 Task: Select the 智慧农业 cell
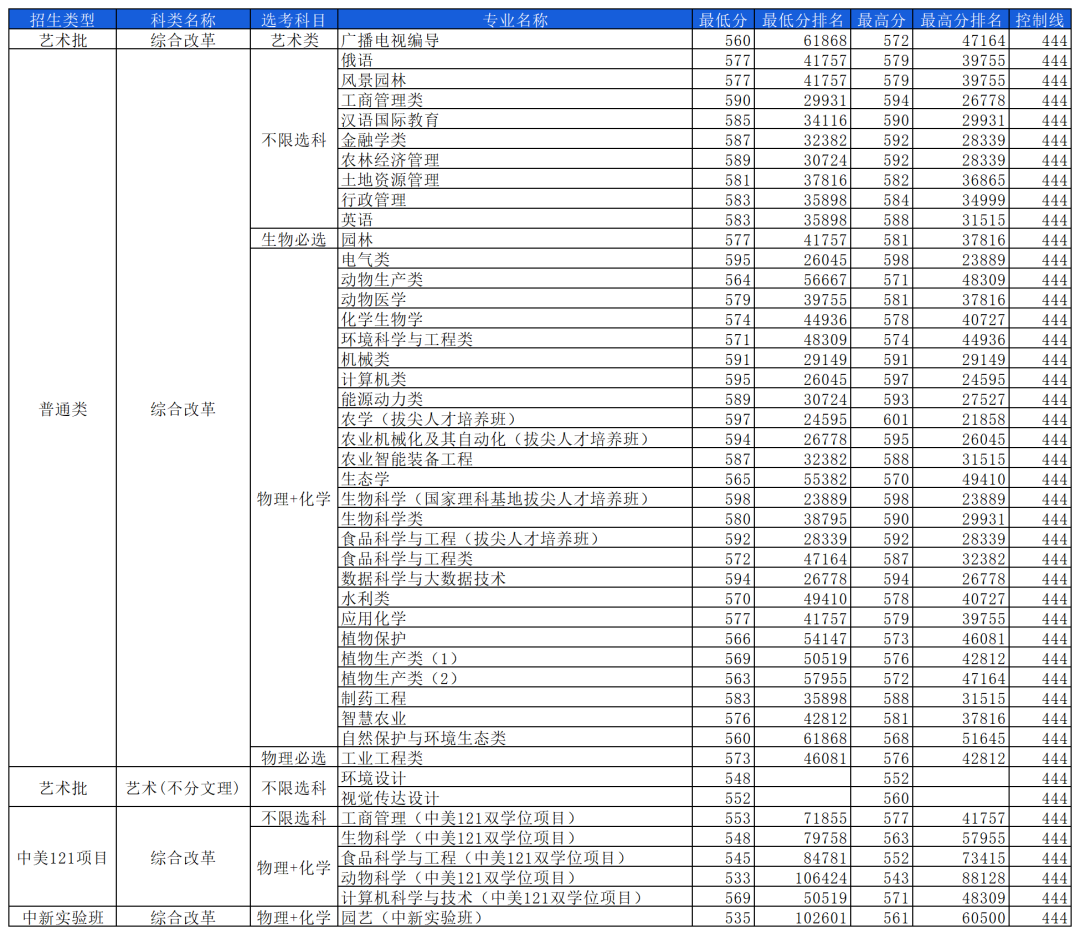pos(515,719)
